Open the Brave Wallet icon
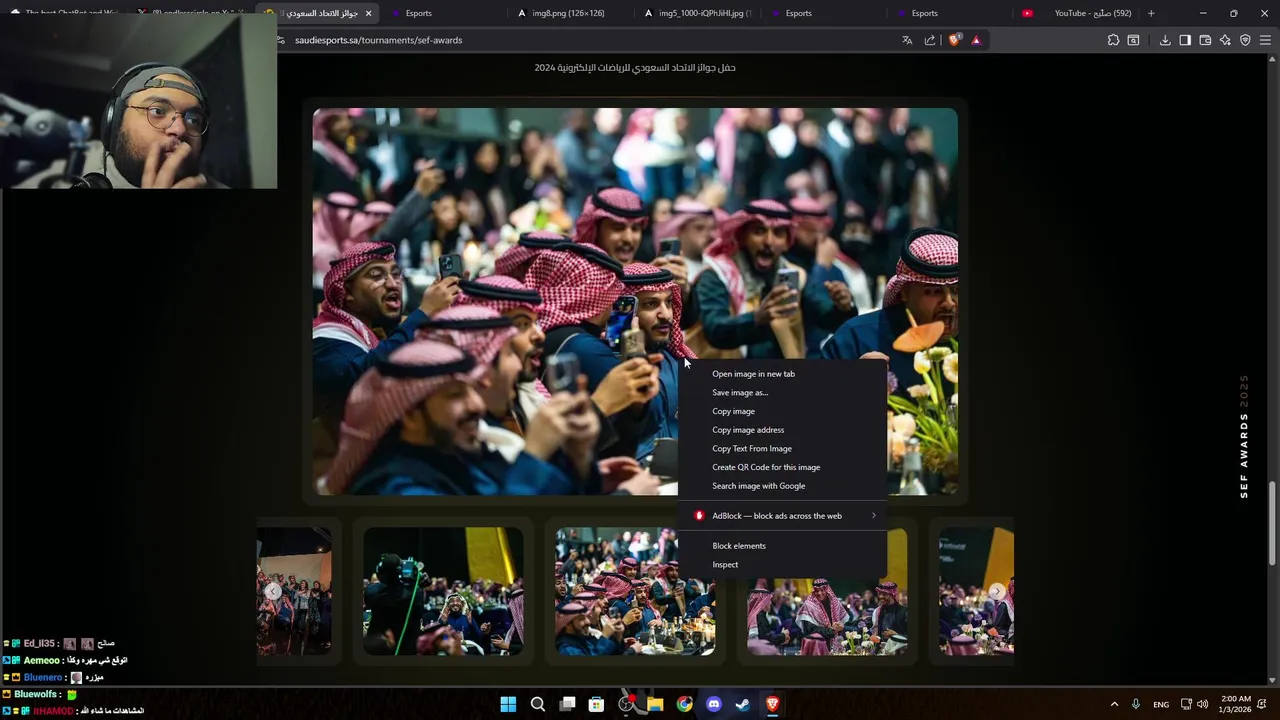This screenshot has width=1280, height=720. pyautogui.click(x=1205, y=40)
